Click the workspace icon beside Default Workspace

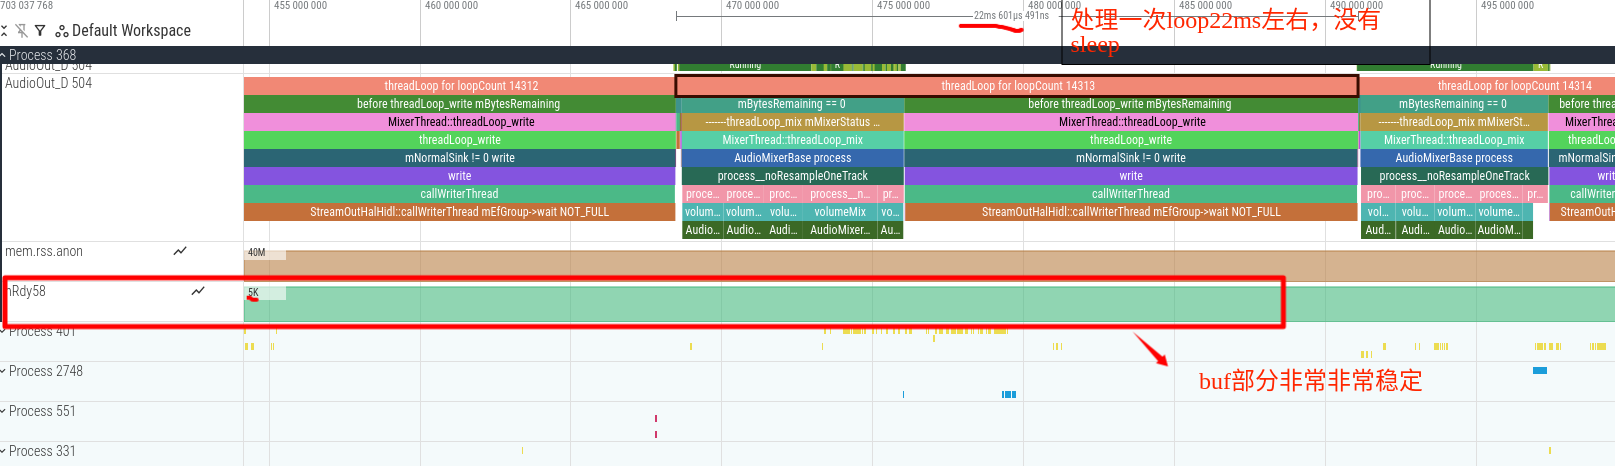tap(62, 31)
